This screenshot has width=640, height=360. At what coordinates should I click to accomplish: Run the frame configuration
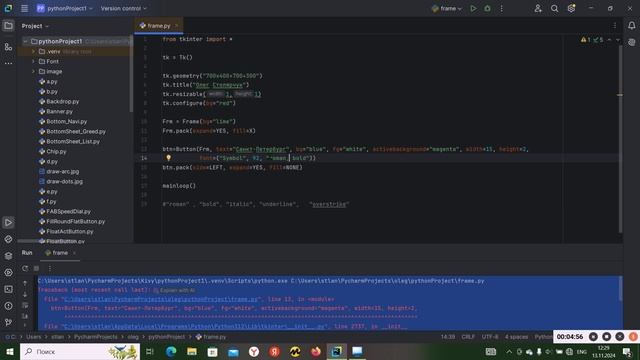[x=473, y=8]
